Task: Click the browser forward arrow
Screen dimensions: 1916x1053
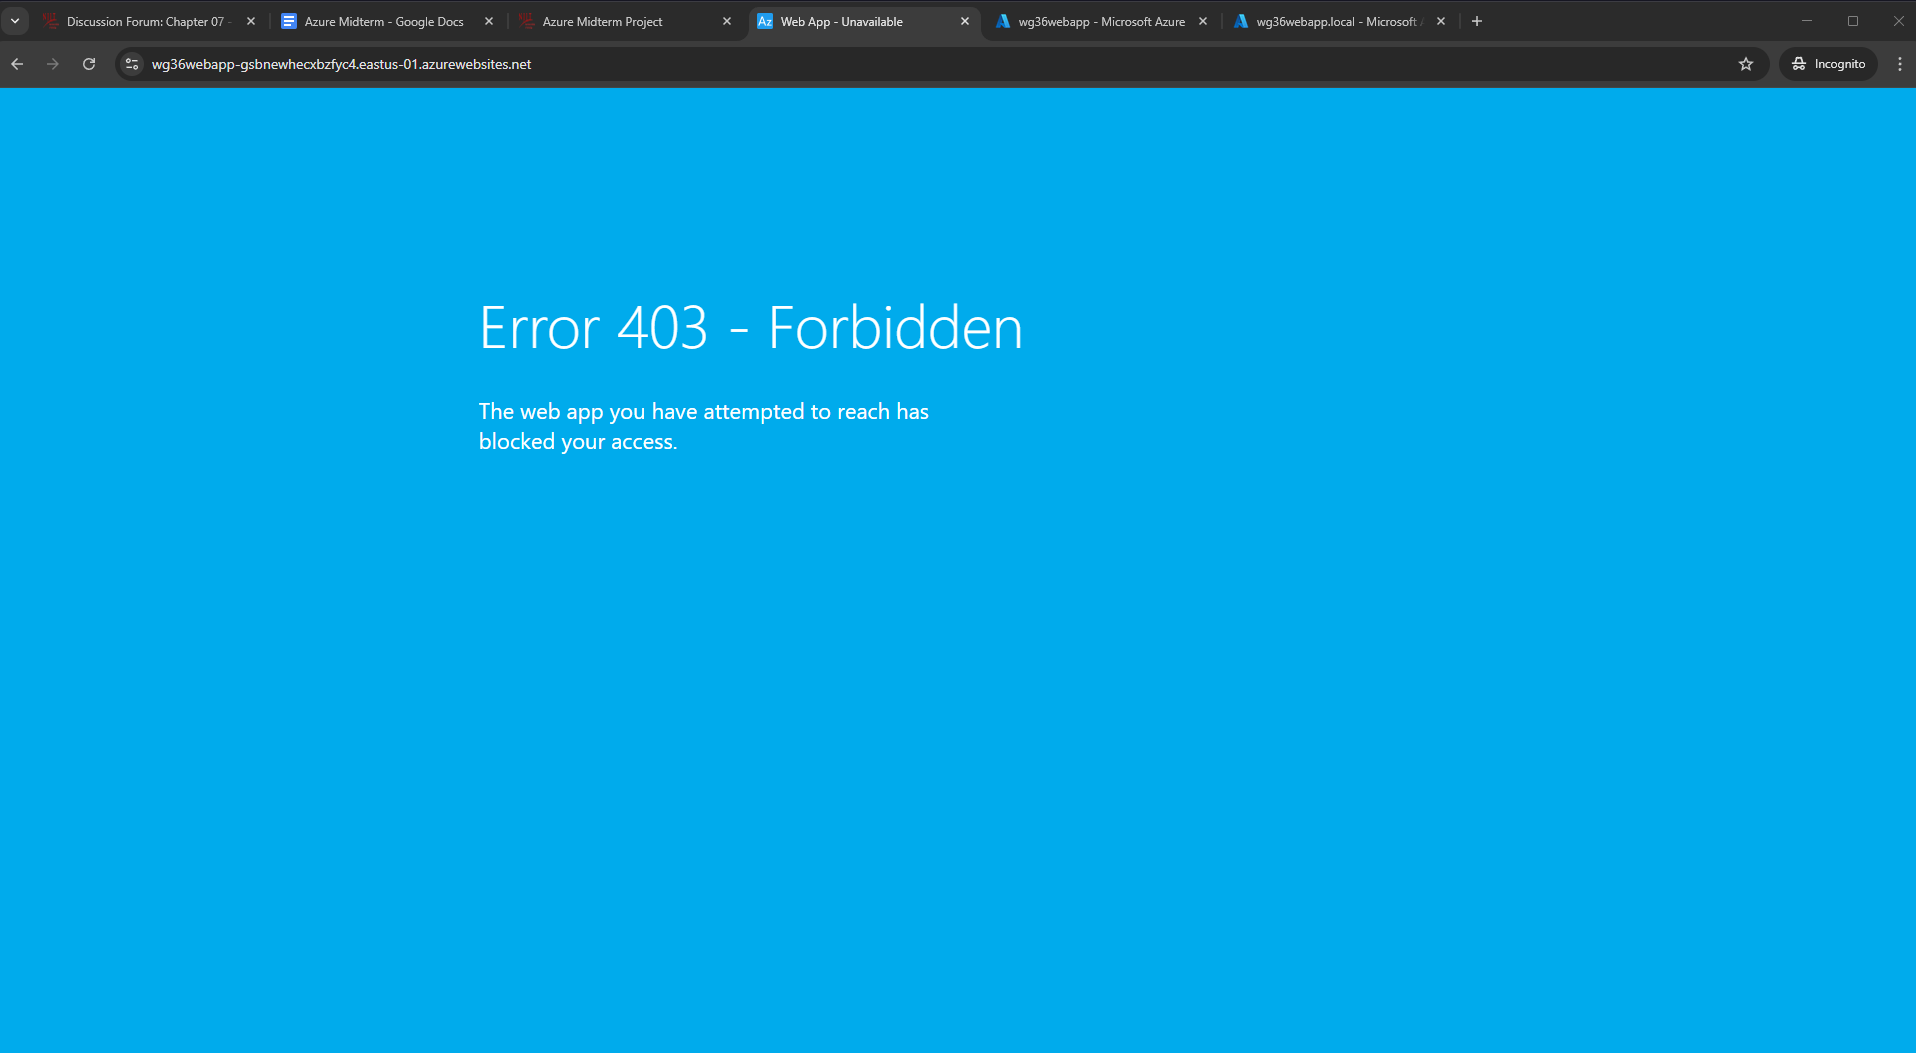Action: [53, 64]
